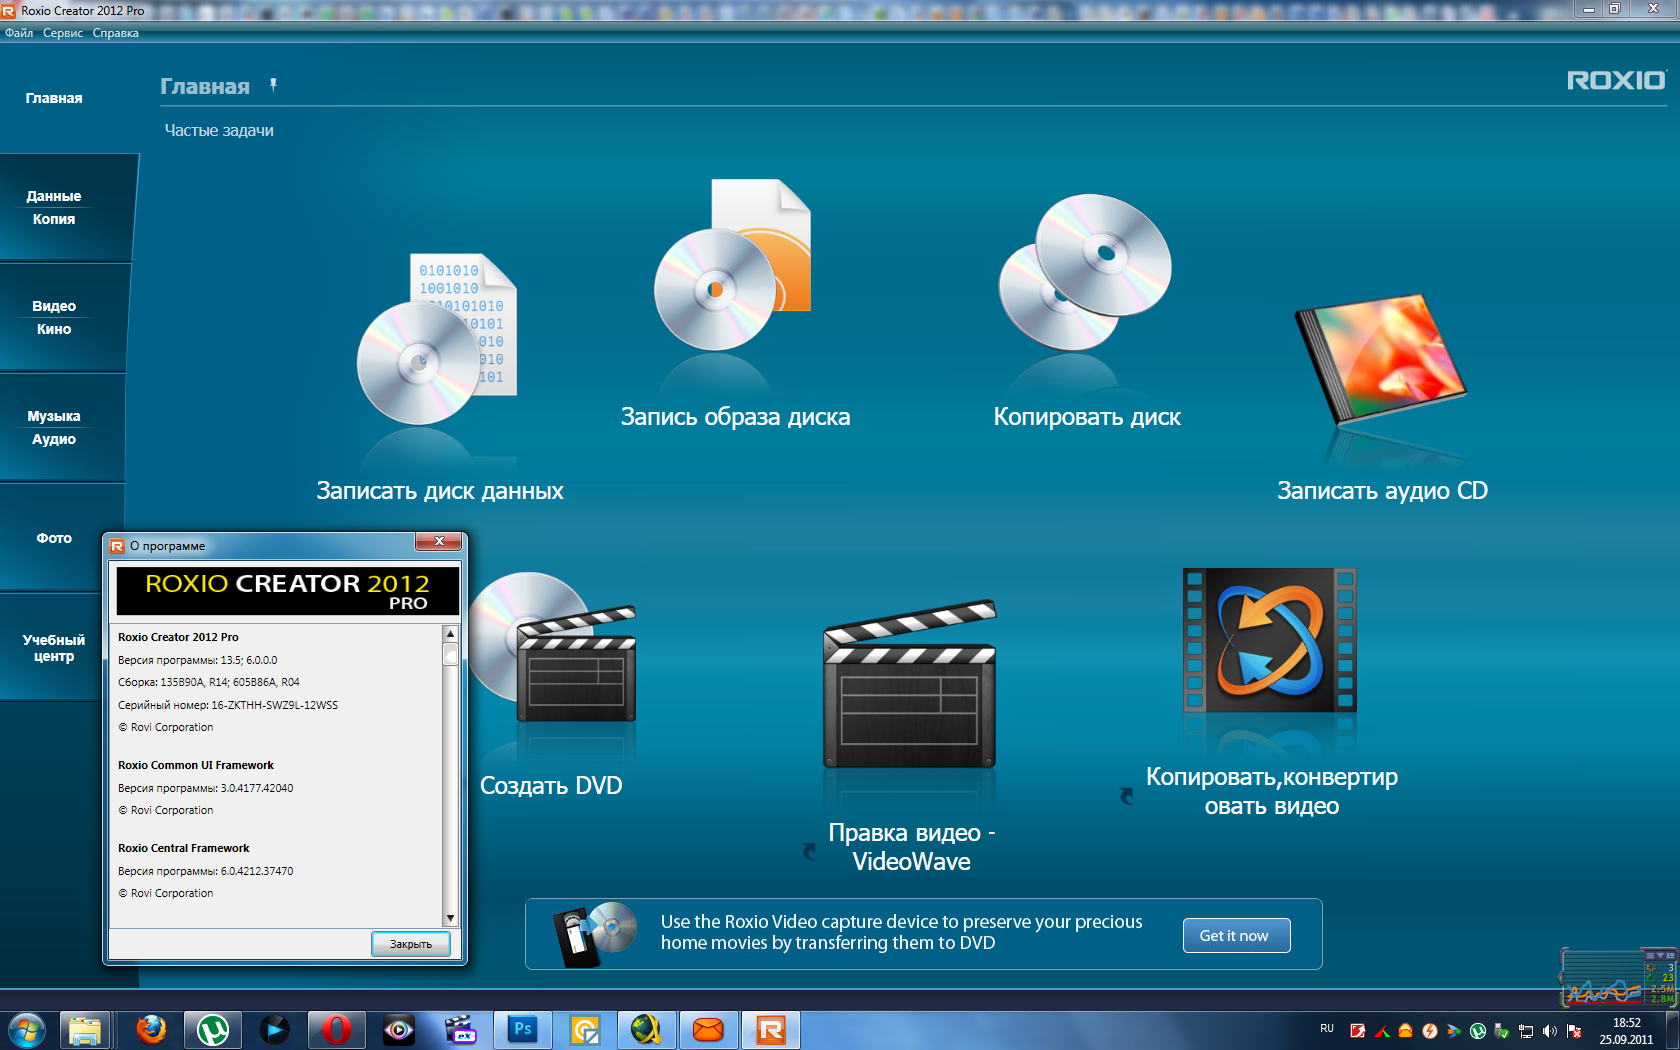Open the Запись образа диска label
Viewport: 1680px width, 1050px height.
pyautogui.click(x=735, y=417)
